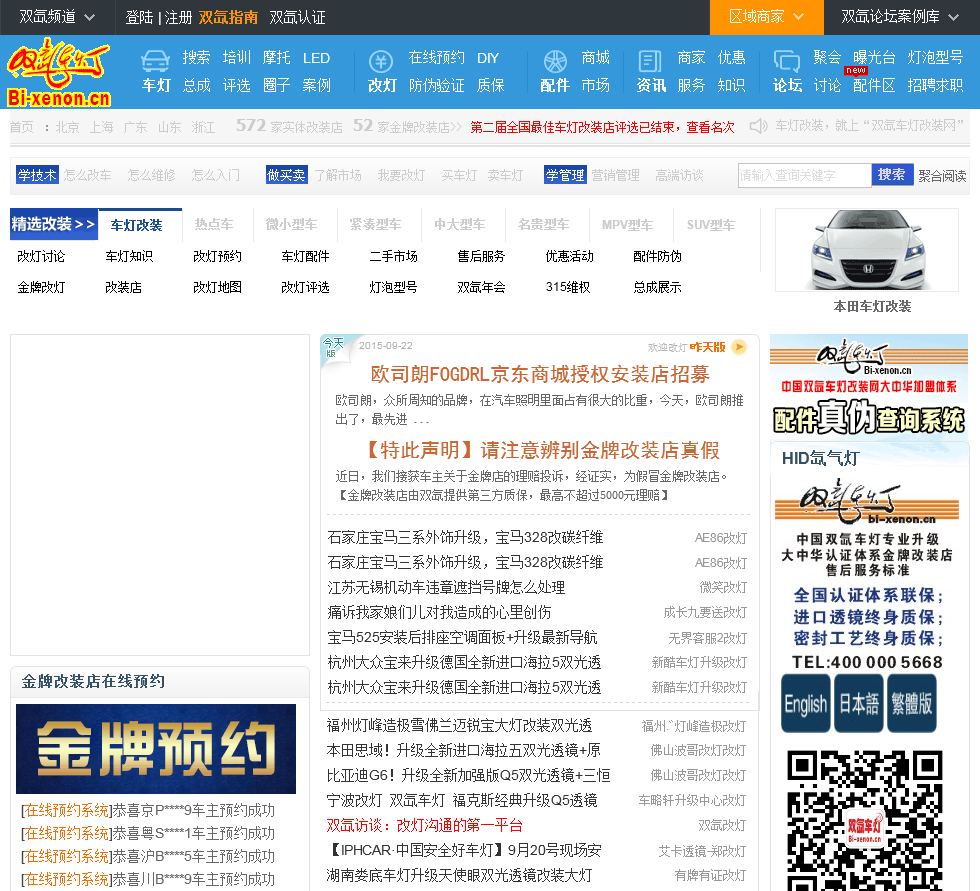Click 二手市场 category link
The height and width of the screenshot is (891, 980).
(x=393, y=256)
